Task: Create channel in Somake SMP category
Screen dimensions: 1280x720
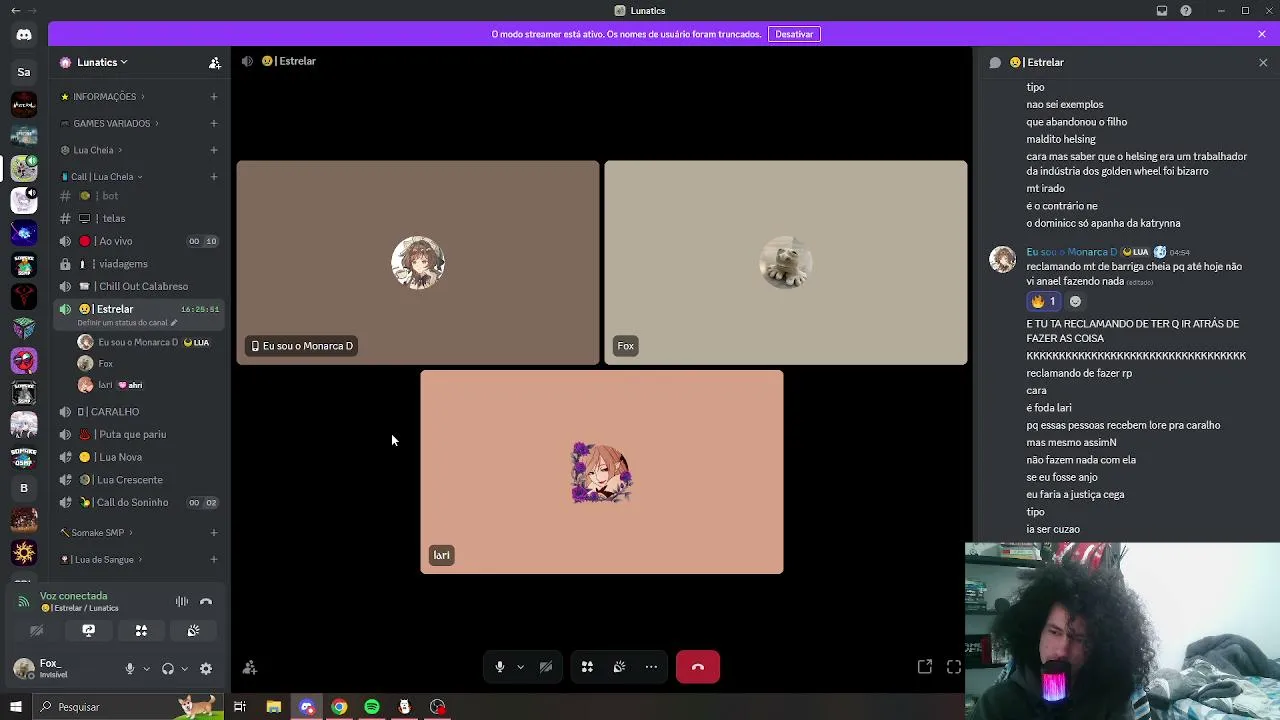Action: 213,532
